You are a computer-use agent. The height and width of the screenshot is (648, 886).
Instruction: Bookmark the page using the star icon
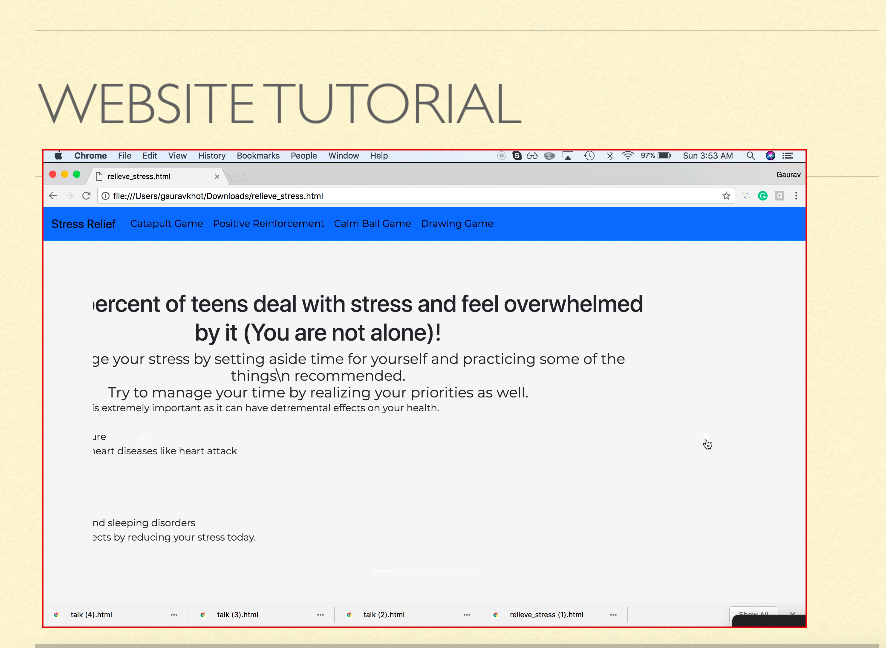click(726, 195)
